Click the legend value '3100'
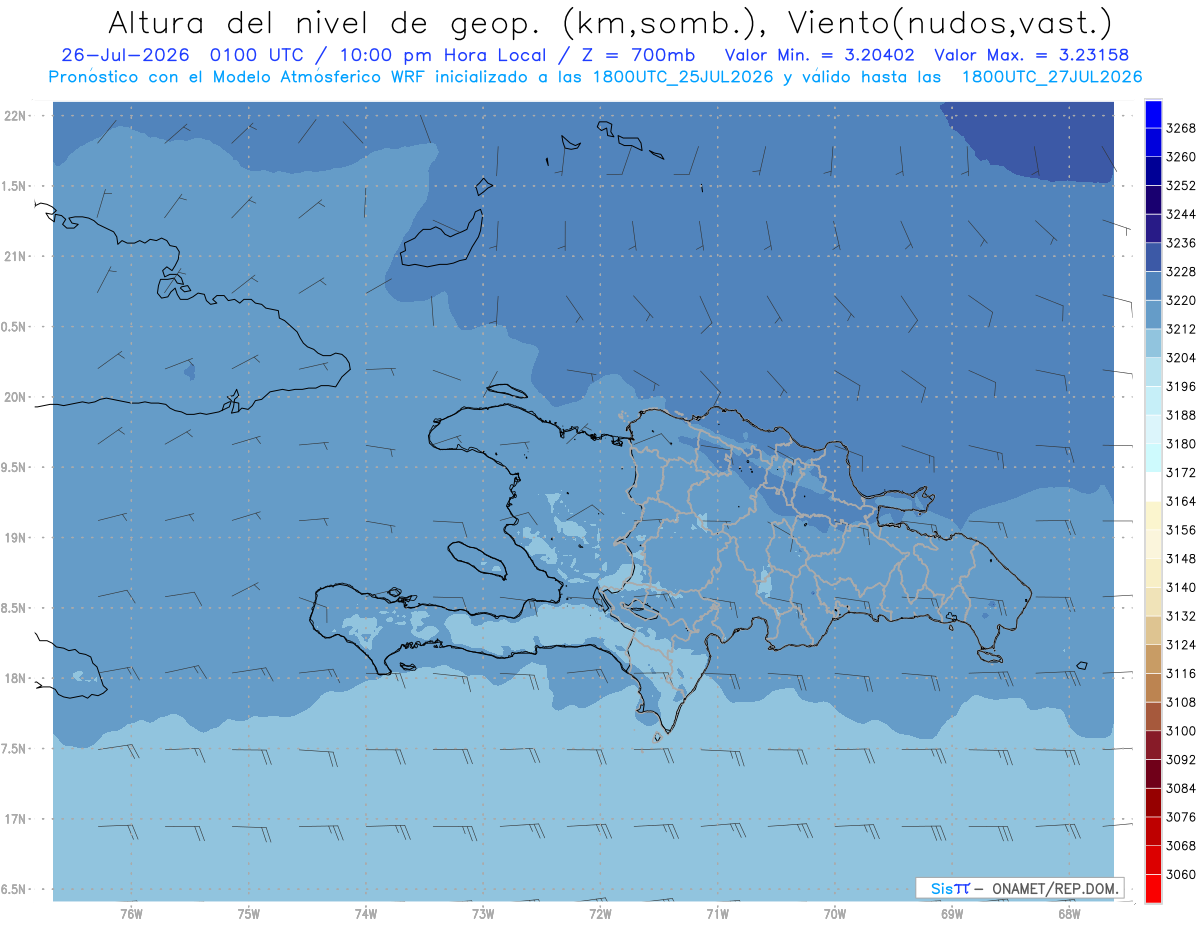Image resolution: width=1200 pixels, height=927 pixels. tap(1180, 730)
